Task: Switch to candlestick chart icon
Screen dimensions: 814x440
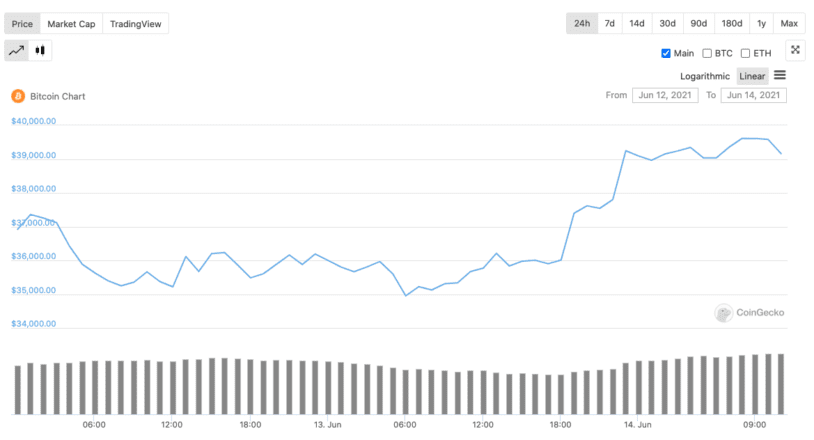Action: pyautogui.click(x=40, y=50)
